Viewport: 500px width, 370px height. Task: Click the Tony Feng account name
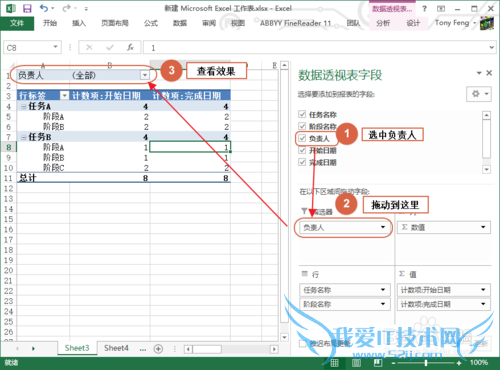pos(452,23)
